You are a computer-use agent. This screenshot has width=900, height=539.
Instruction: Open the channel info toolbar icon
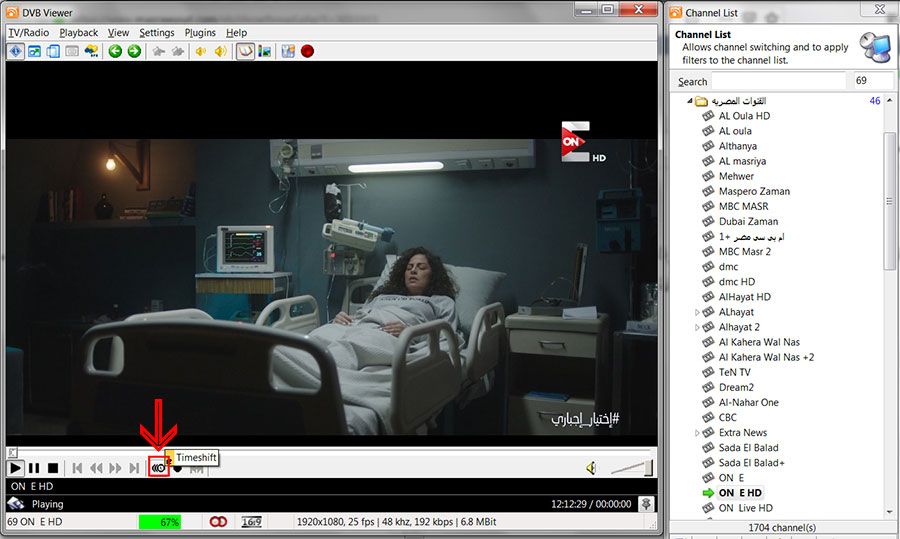[15, 52]
